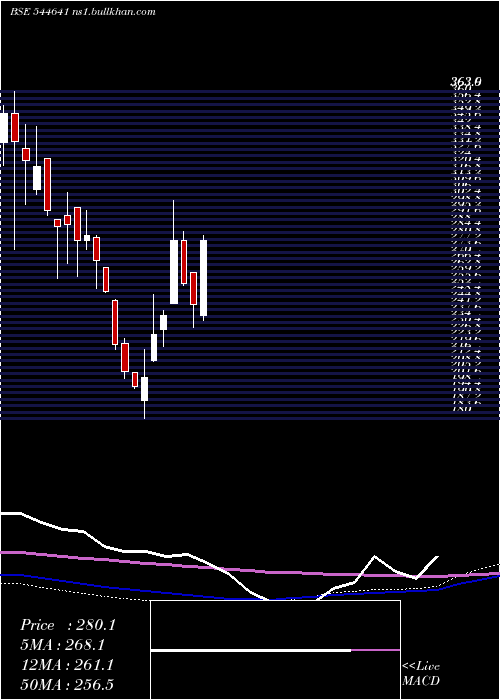Click the 363.0 top price label
Viewport: 500px width, 700px height.
pyautogui.click(x=465, y=81)
